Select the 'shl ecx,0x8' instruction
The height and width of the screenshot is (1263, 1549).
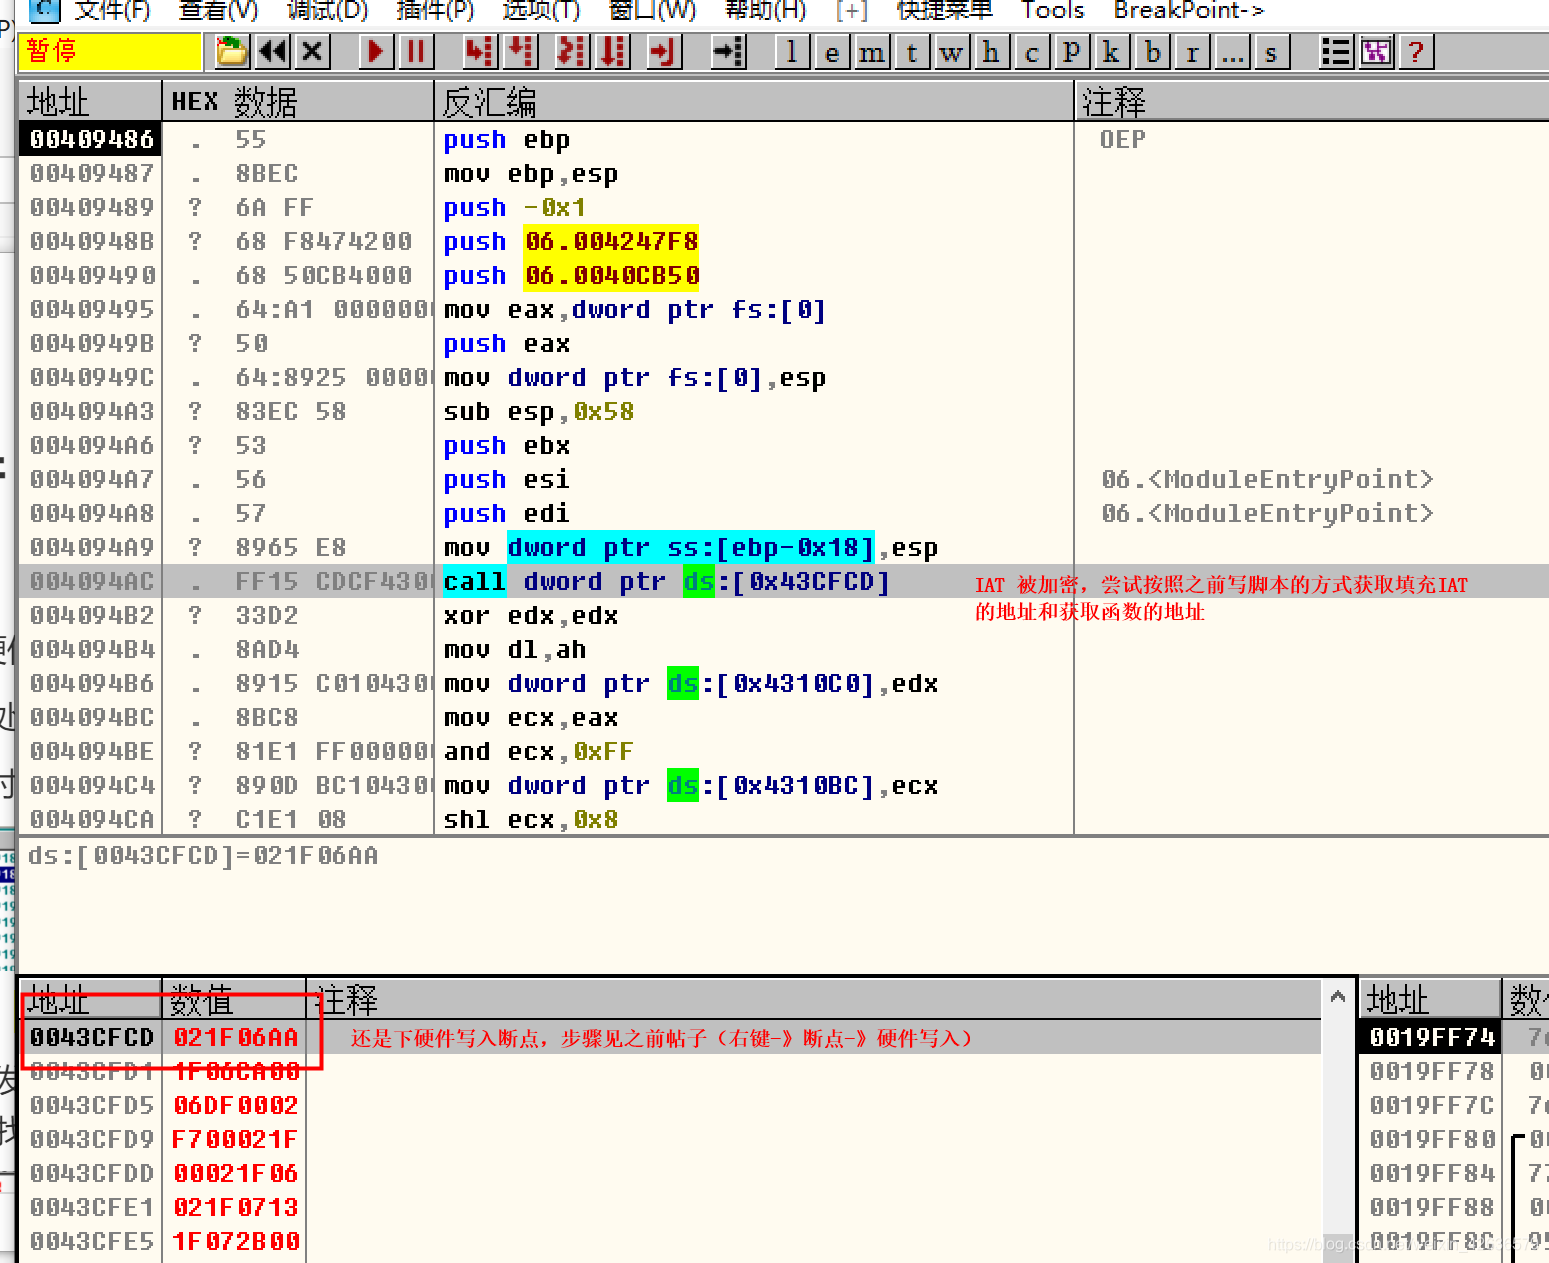tap(530, 819)
